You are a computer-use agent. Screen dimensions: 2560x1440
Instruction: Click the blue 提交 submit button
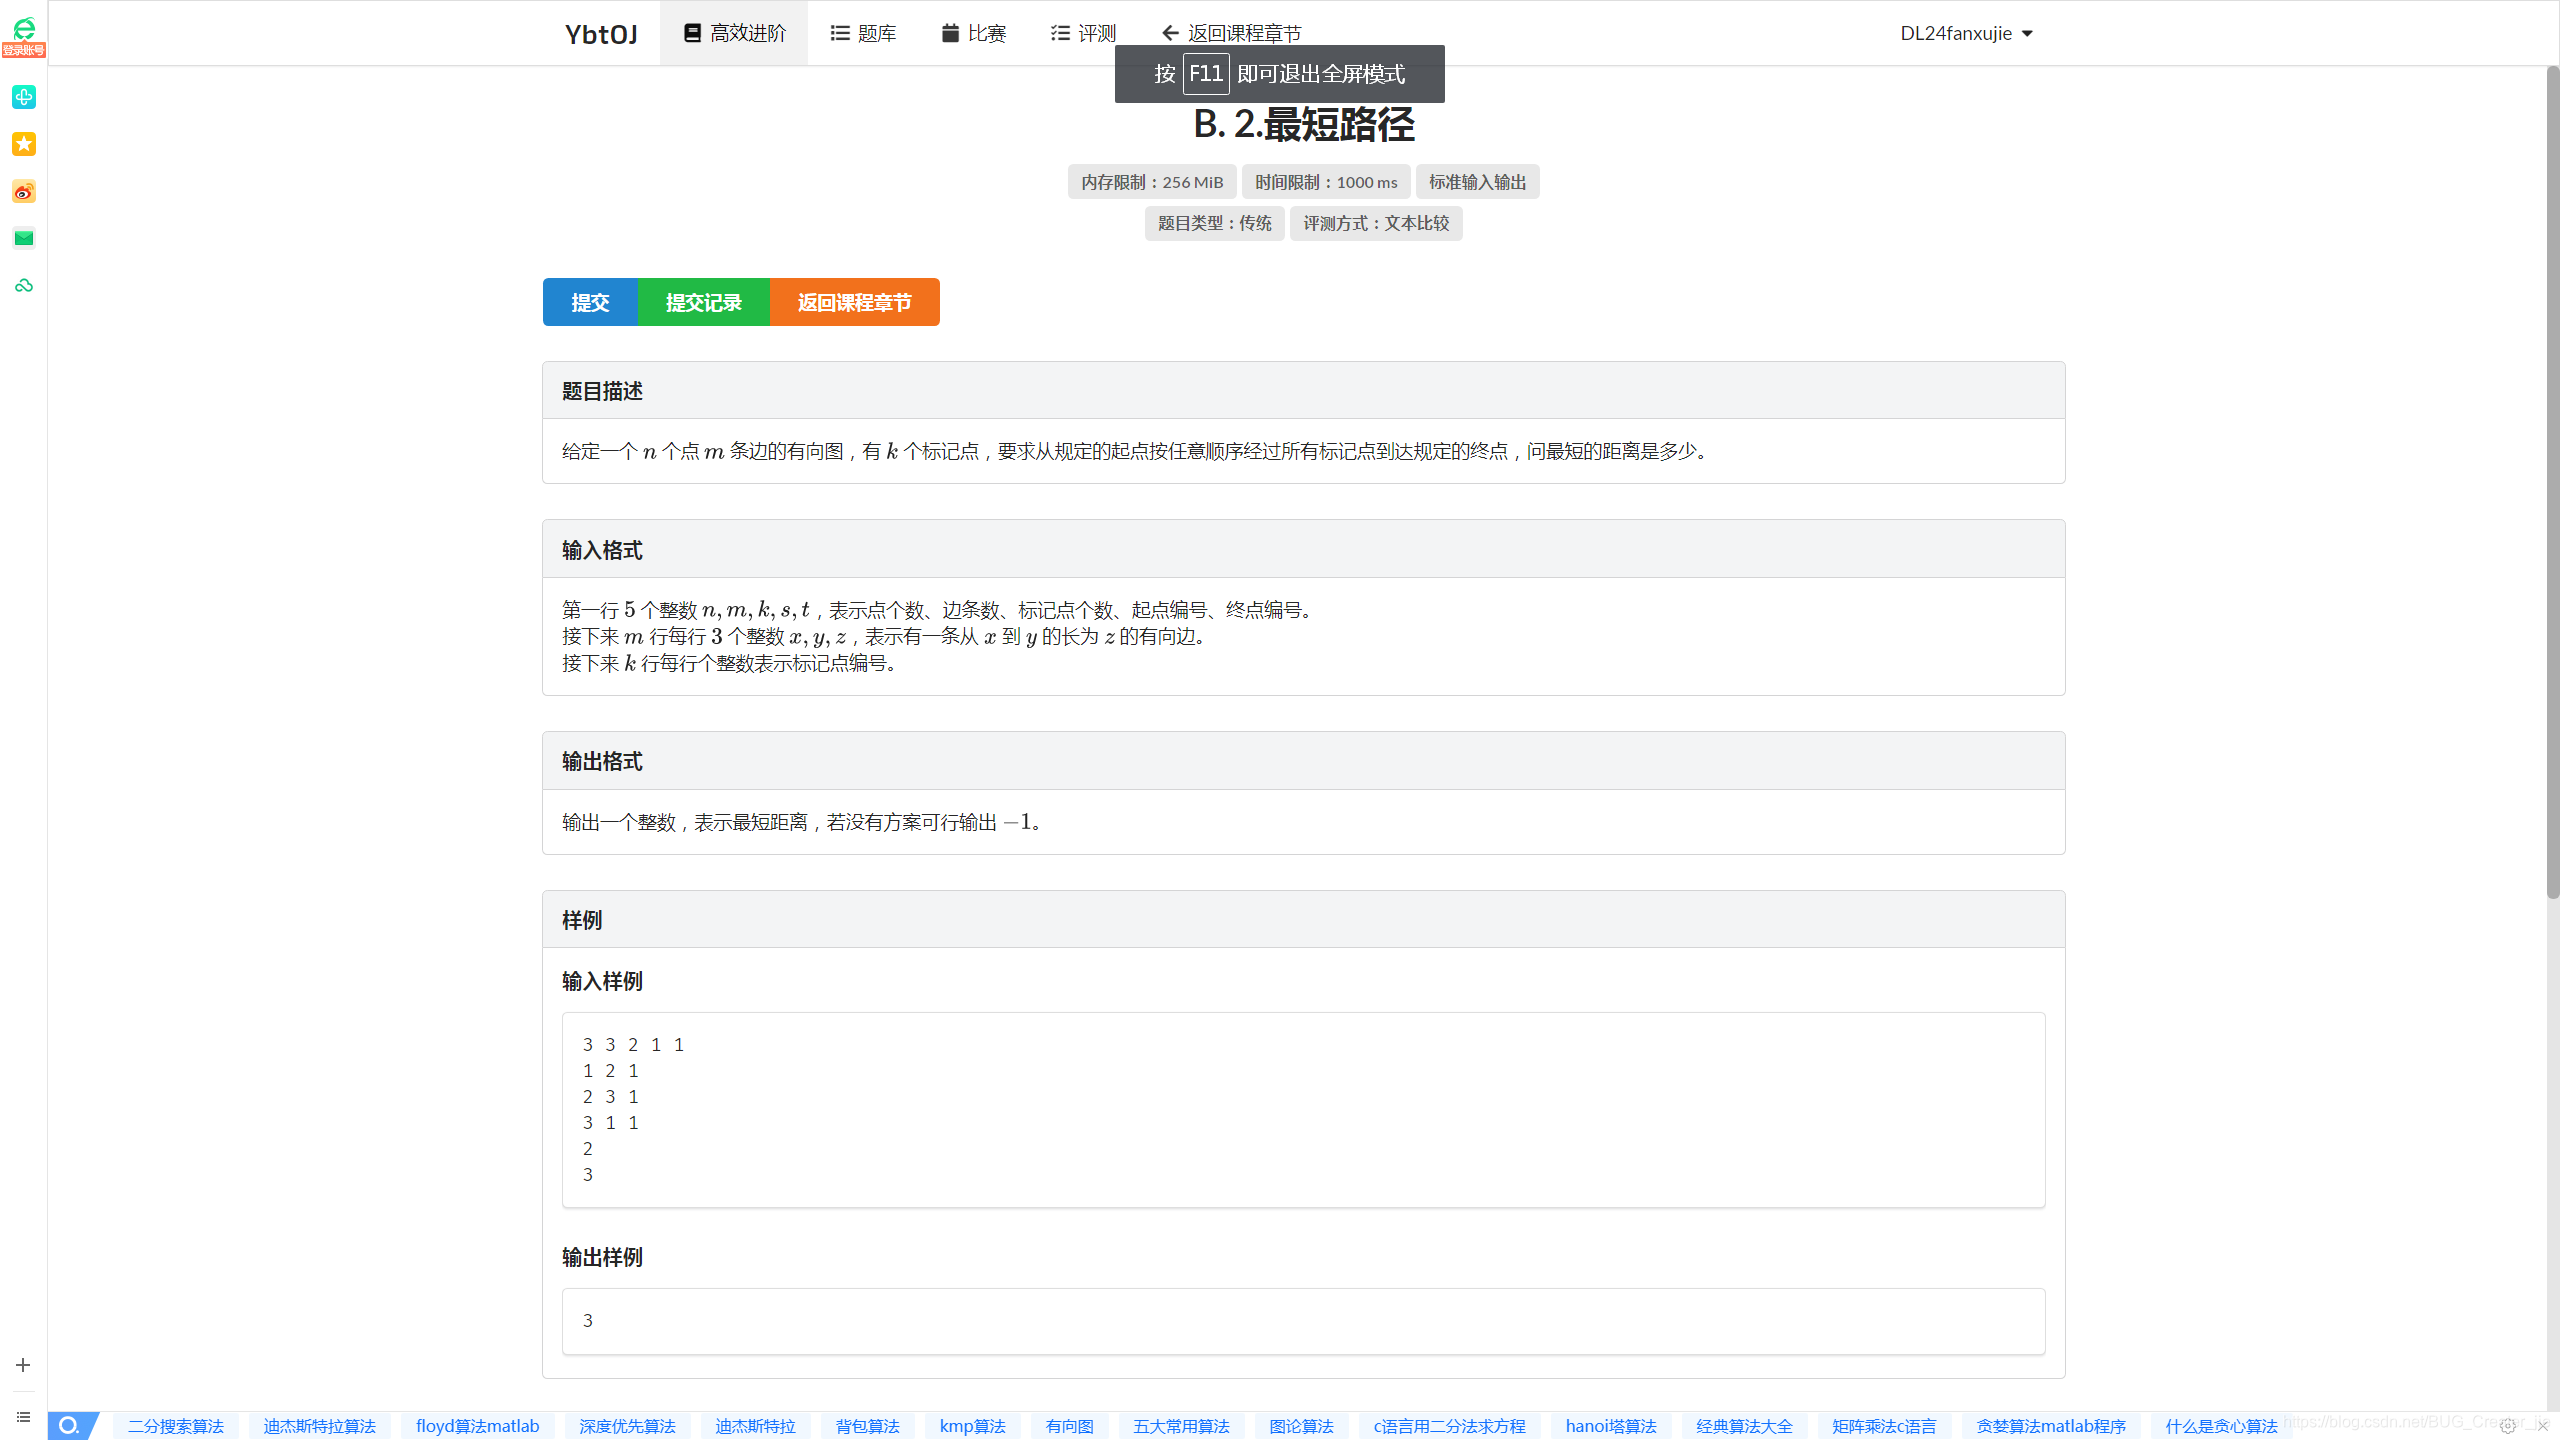589,302
